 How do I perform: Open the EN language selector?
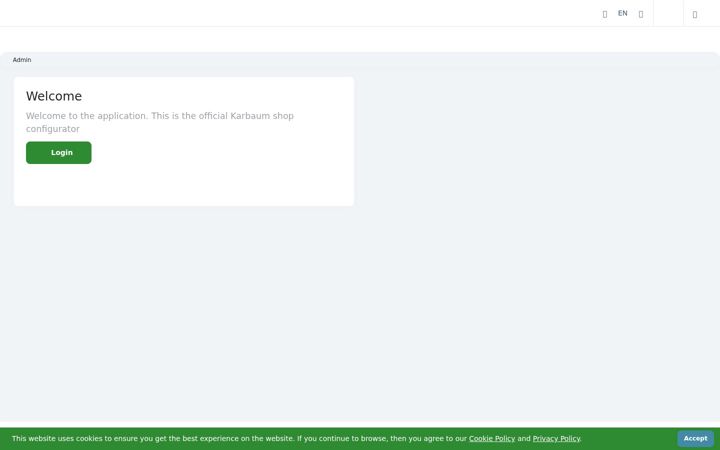622,13
